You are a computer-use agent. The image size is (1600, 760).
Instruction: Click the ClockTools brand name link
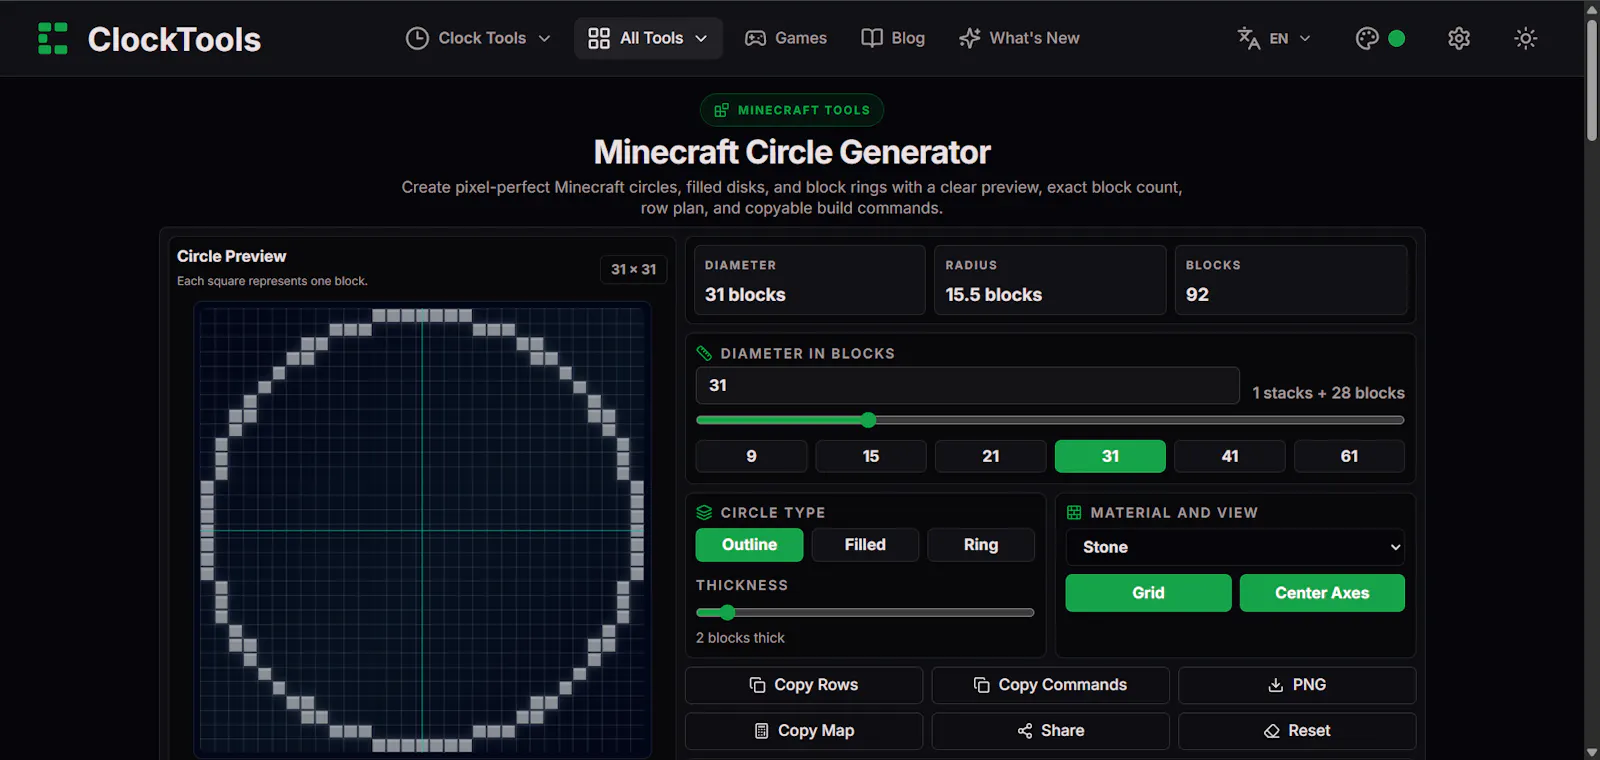tap(174, 39)
